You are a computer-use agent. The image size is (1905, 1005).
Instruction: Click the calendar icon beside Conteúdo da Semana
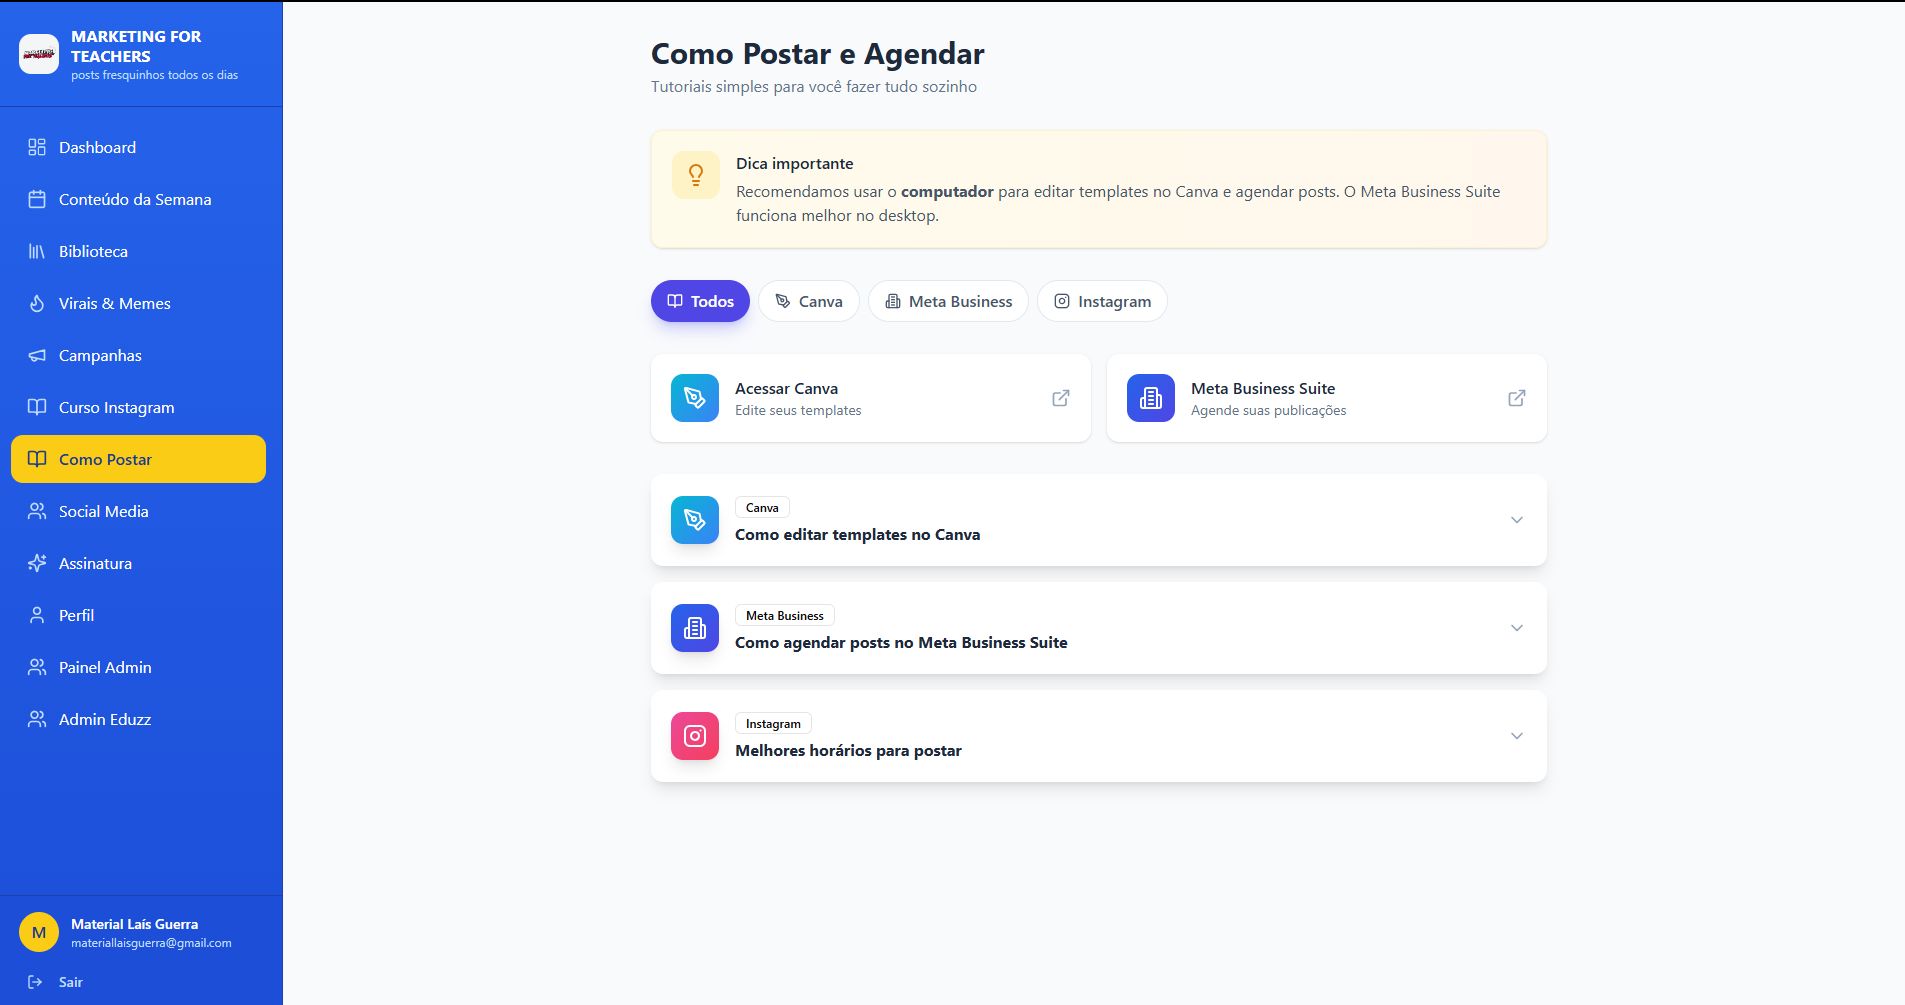coord(37,199)
